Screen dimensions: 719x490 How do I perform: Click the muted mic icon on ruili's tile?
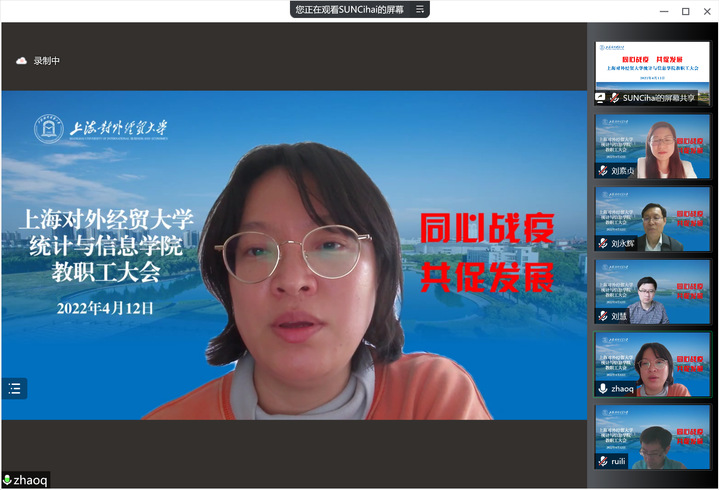[603, 461]
